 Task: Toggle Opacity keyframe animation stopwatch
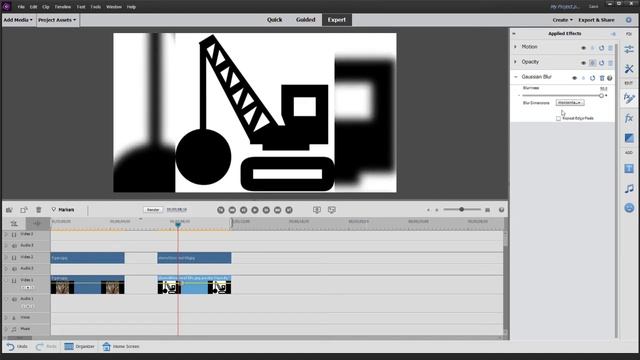coord(592,63)
